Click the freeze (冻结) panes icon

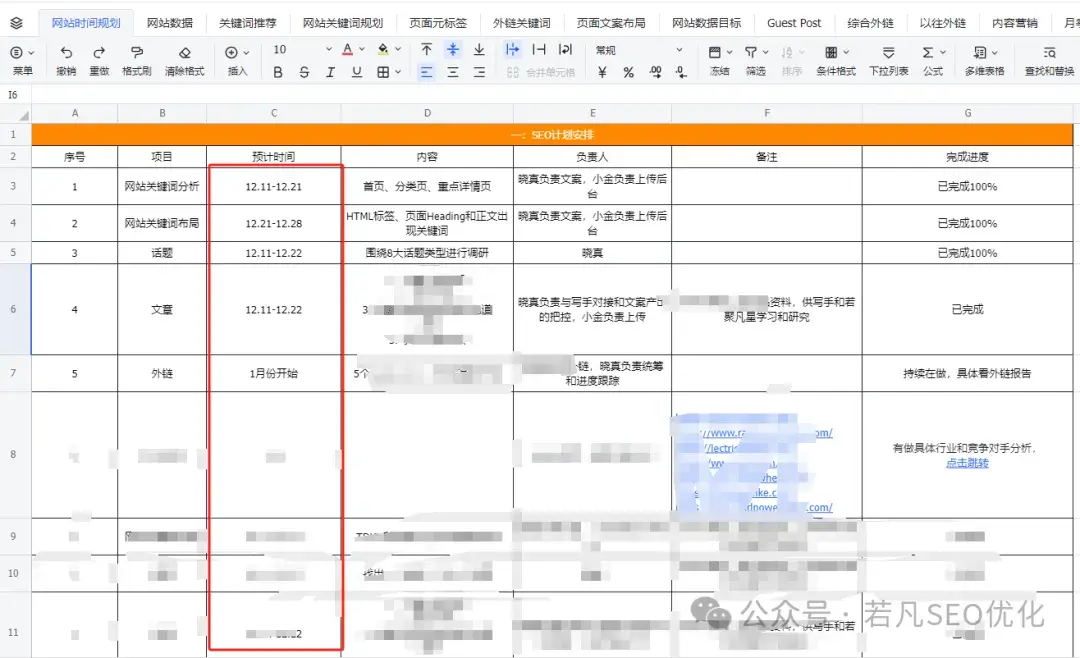715,52
